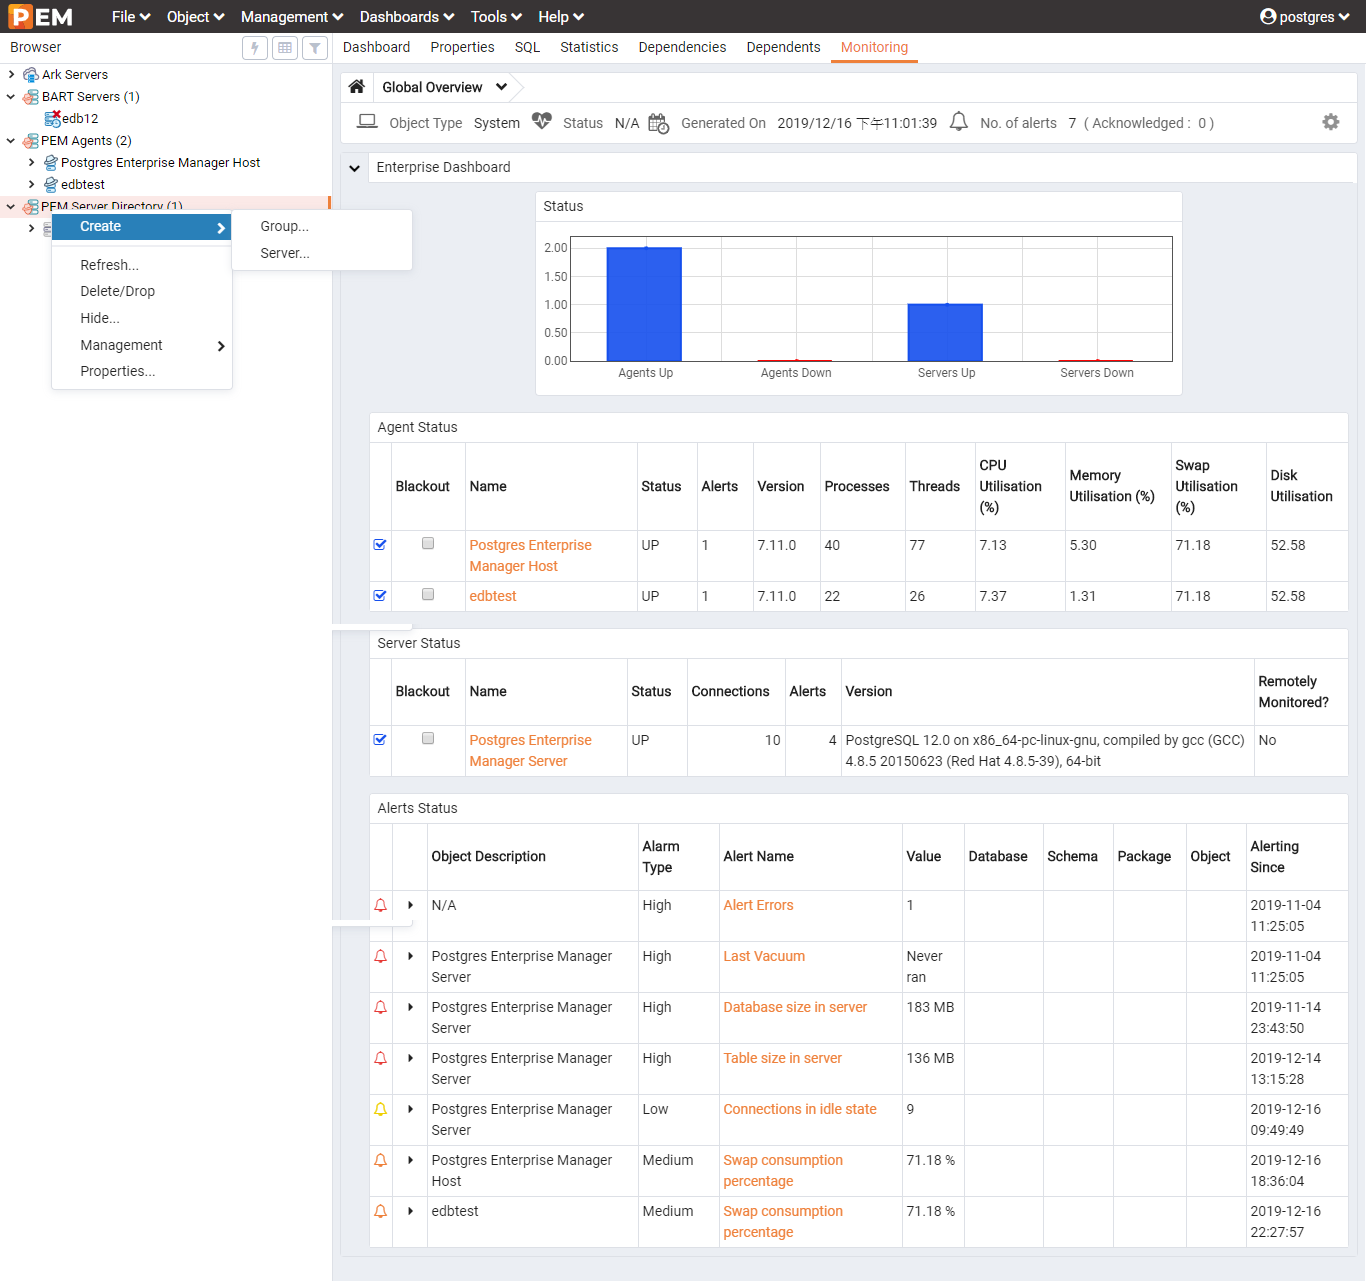Click the PEM logo
The width and height of the screenshot is (1366, 1281).
[41, 17]
